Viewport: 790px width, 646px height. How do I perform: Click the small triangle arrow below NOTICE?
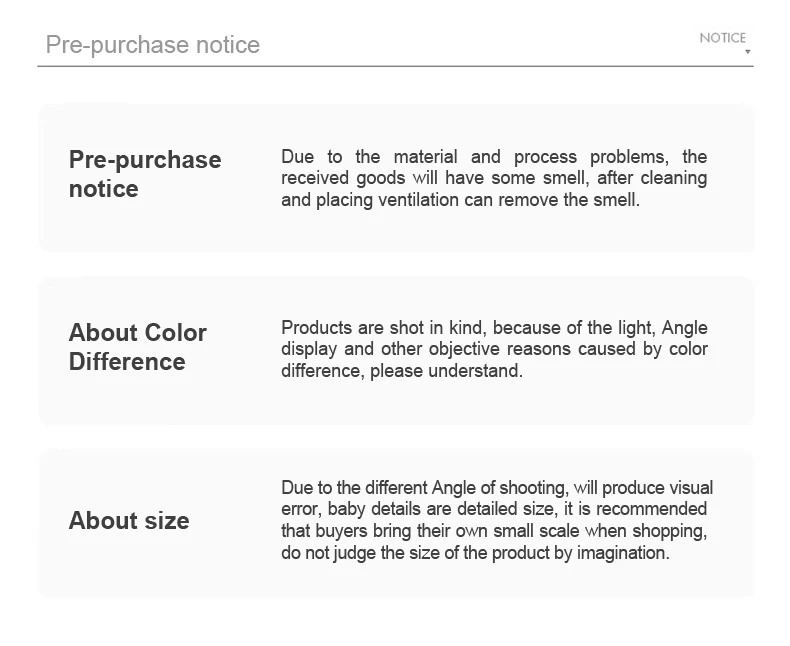[747, 51]
